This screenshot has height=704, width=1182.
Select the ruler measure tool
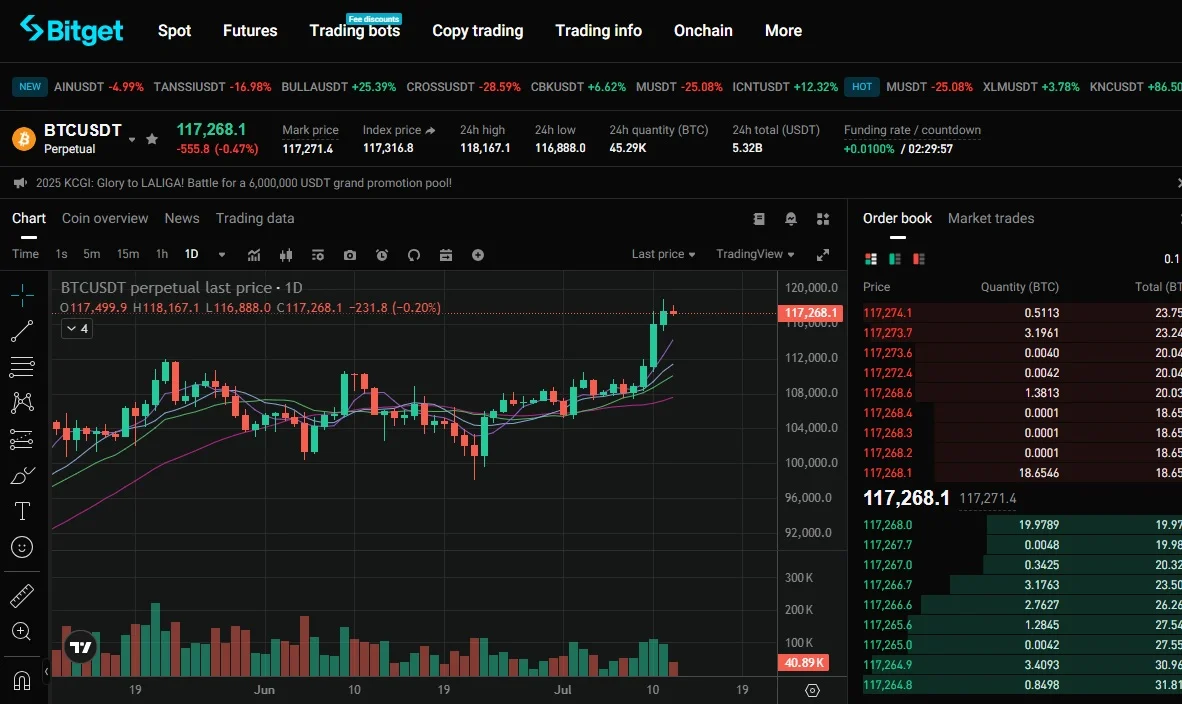[22, 596]
